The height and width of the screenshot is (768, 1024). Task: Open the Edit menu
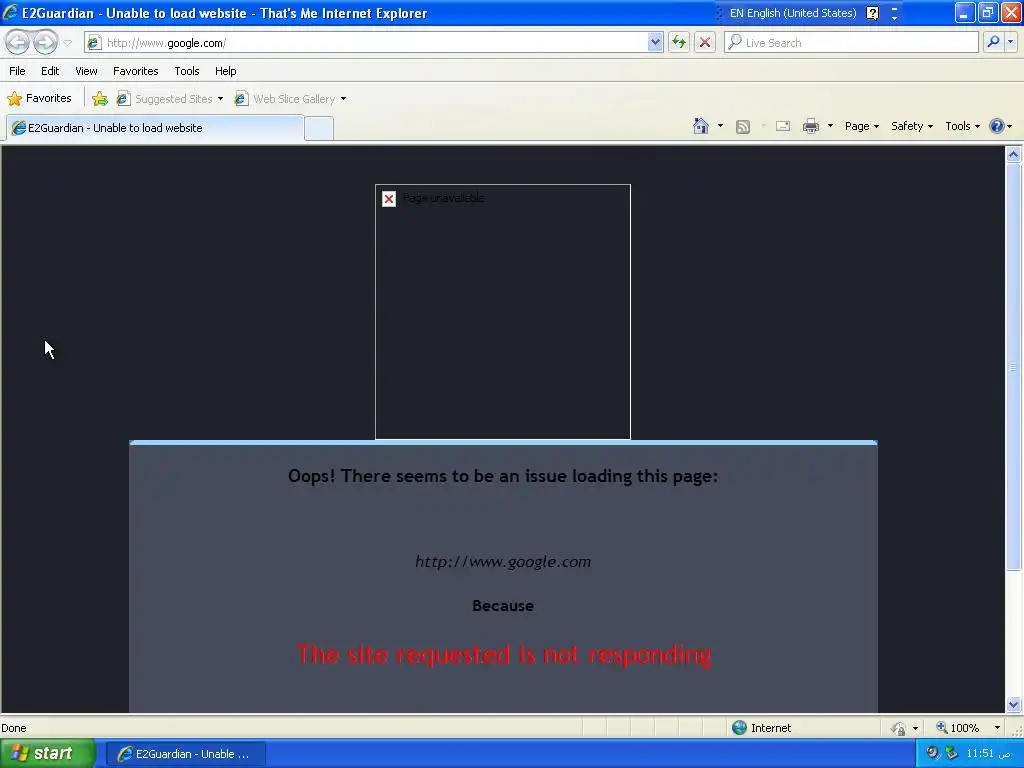click(x=50, y=71)
